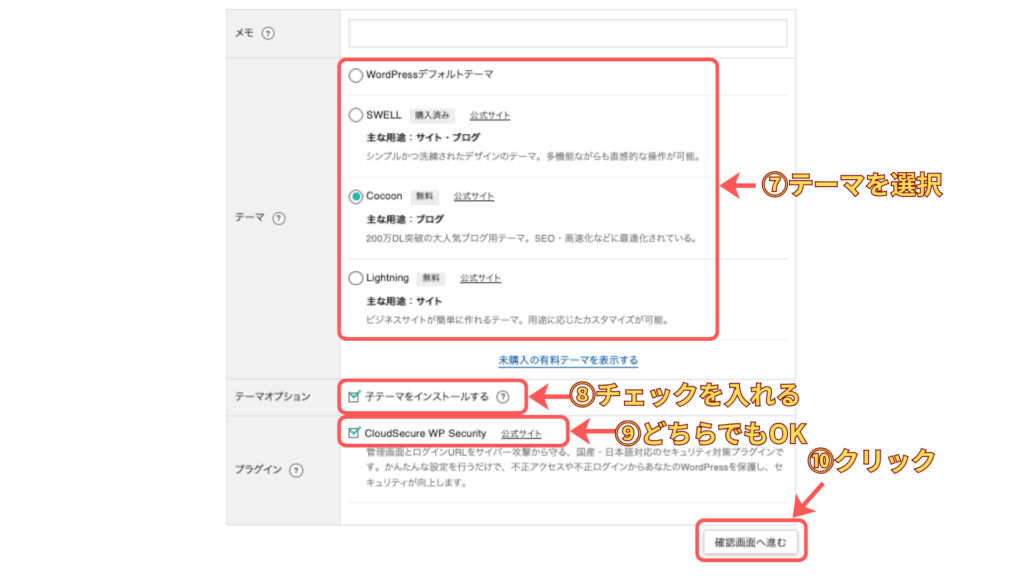Focus the メモ text input field
The height and width of the screenshot is (576, 1024).
click(567, 33)
